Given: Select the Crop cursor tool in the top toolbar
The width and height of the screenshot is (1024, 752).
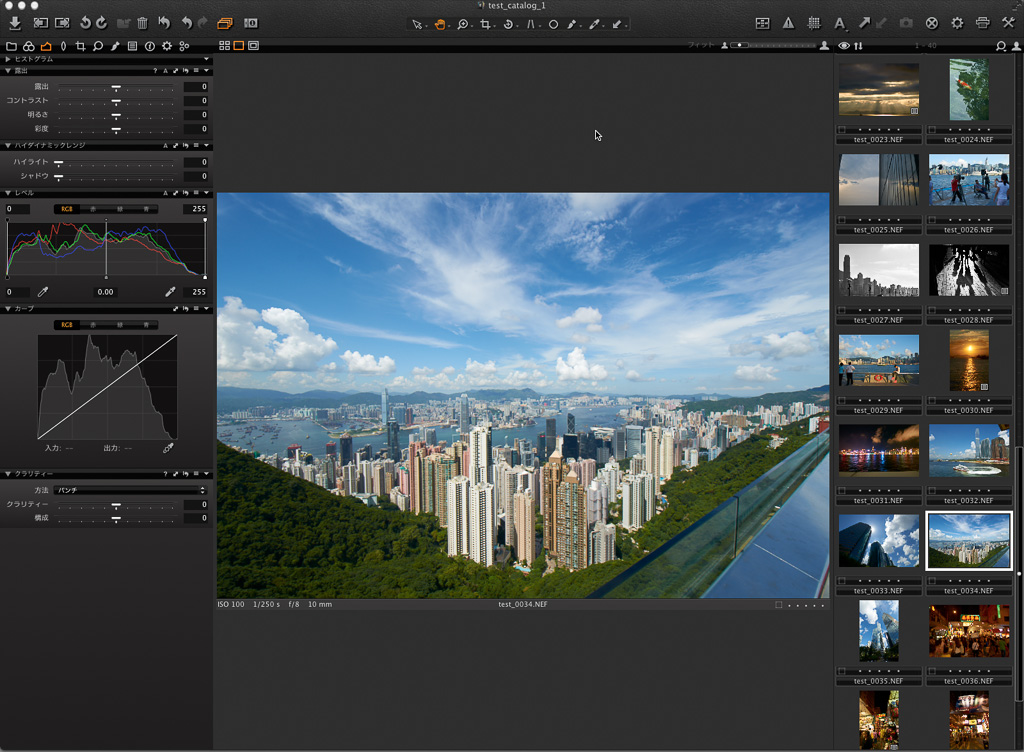Looking at the screenshot, I should tap(485, 24).
